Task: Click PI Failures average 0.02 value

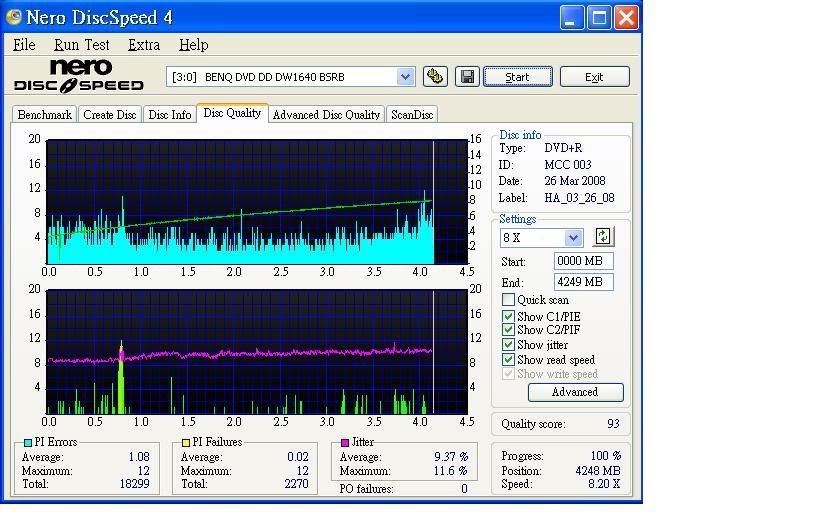Action: (297, 456)
